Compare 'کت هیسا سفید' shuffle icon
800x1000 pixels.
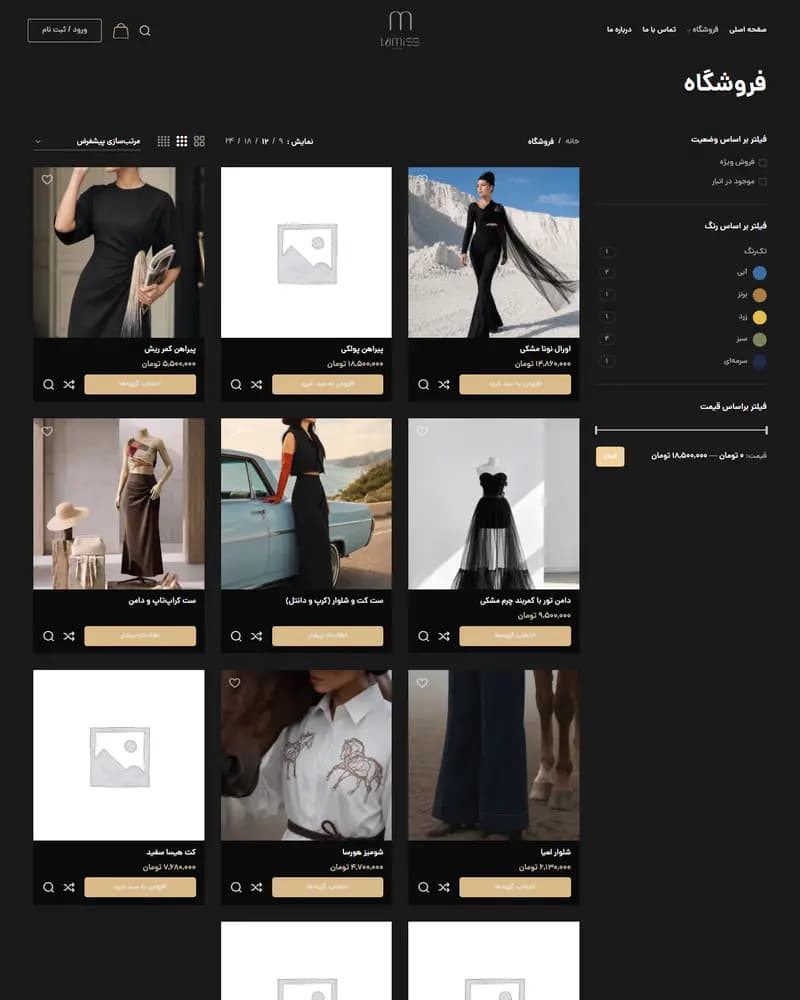(x=69, y=887)
